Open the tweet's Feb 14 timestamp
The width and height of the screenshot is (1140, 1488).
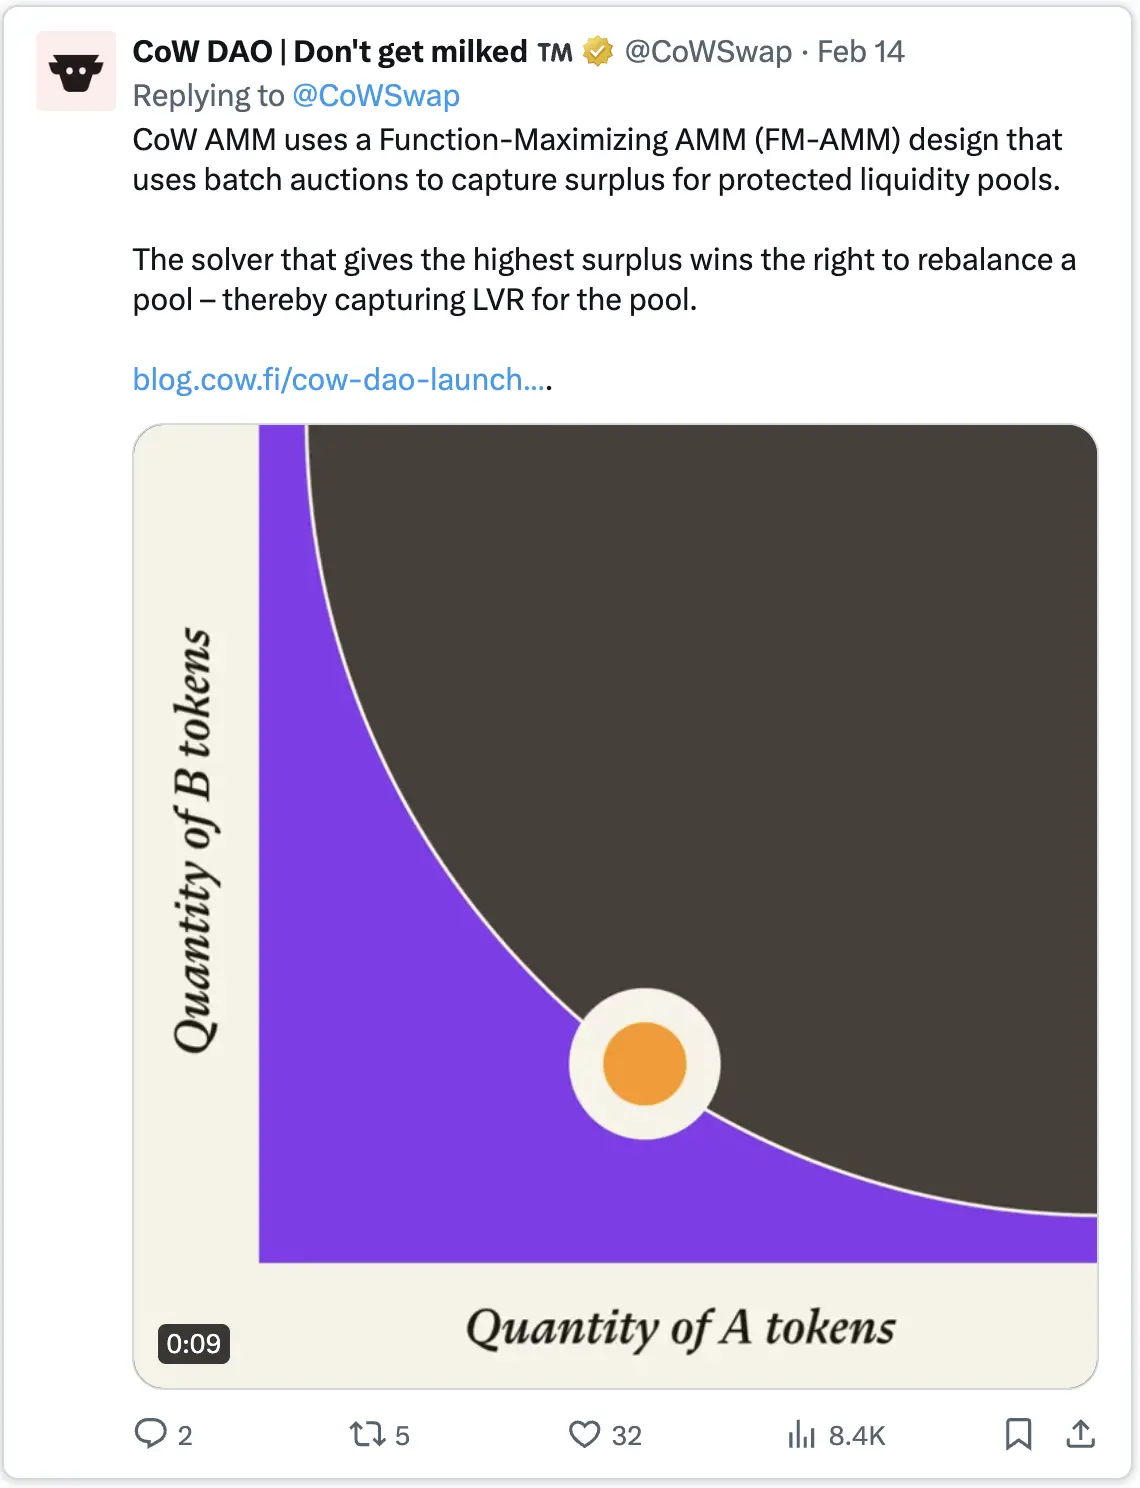point(860,51)
